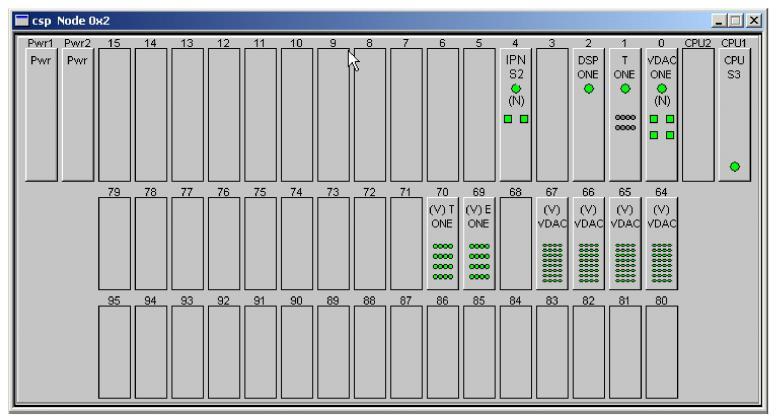This screenshot has height=419, width=776.
Task: Select the (V) VDAC card in slot 67
Action: click(552, 243)
